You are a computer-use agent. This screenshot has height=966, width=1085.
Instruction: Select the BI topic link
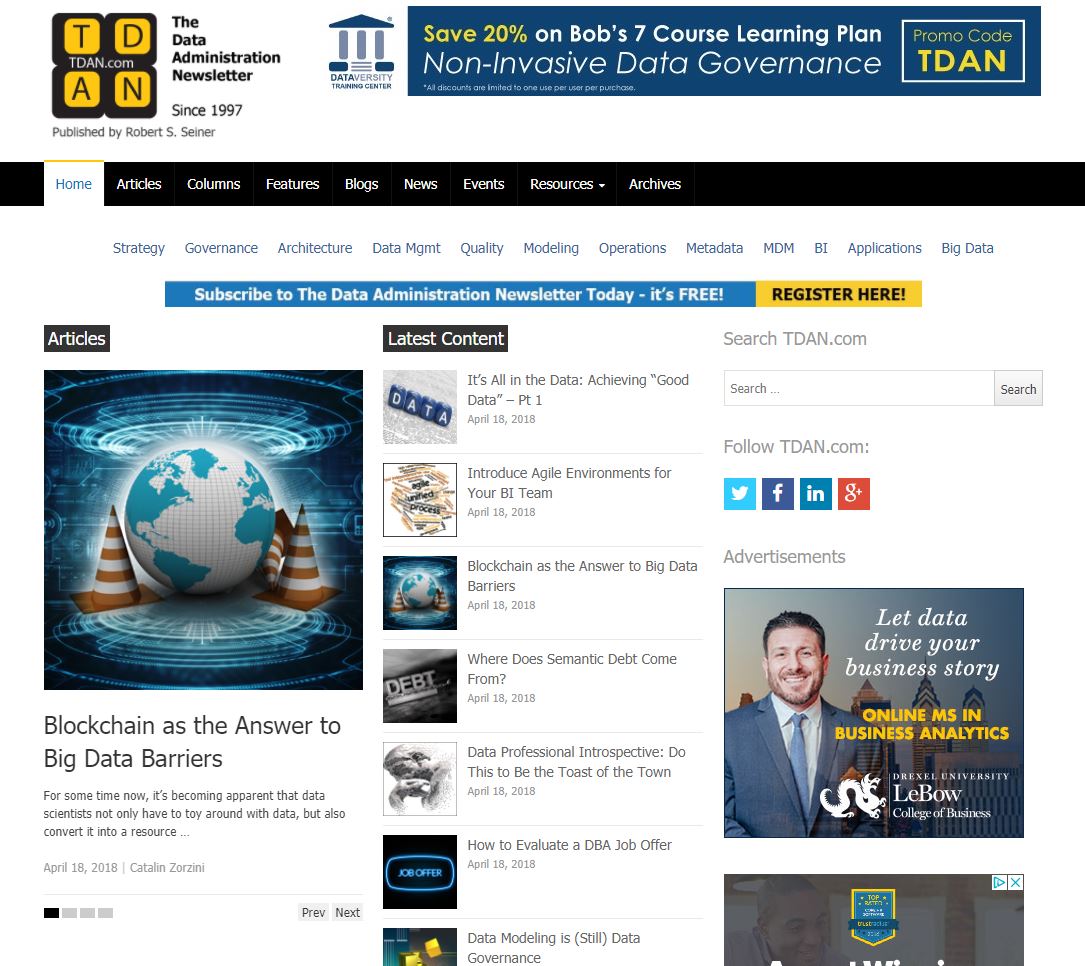pos(821,248)
